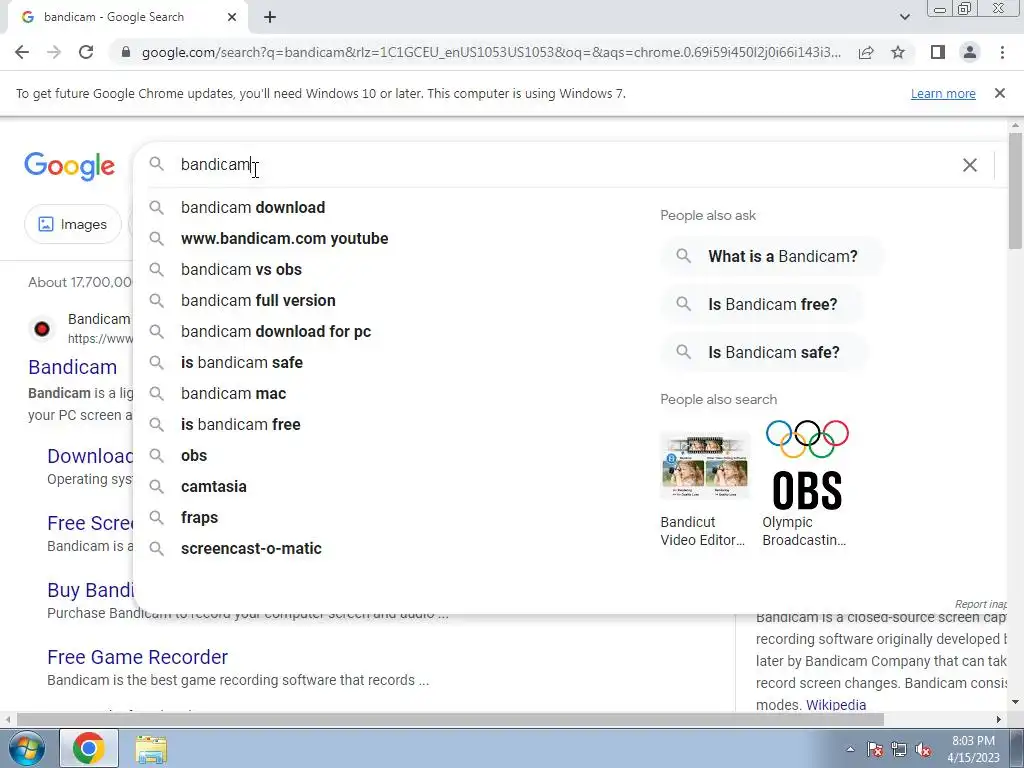The image size is (1024, 768).
Task: Open the Windows Start button
Action: point(25,748)
